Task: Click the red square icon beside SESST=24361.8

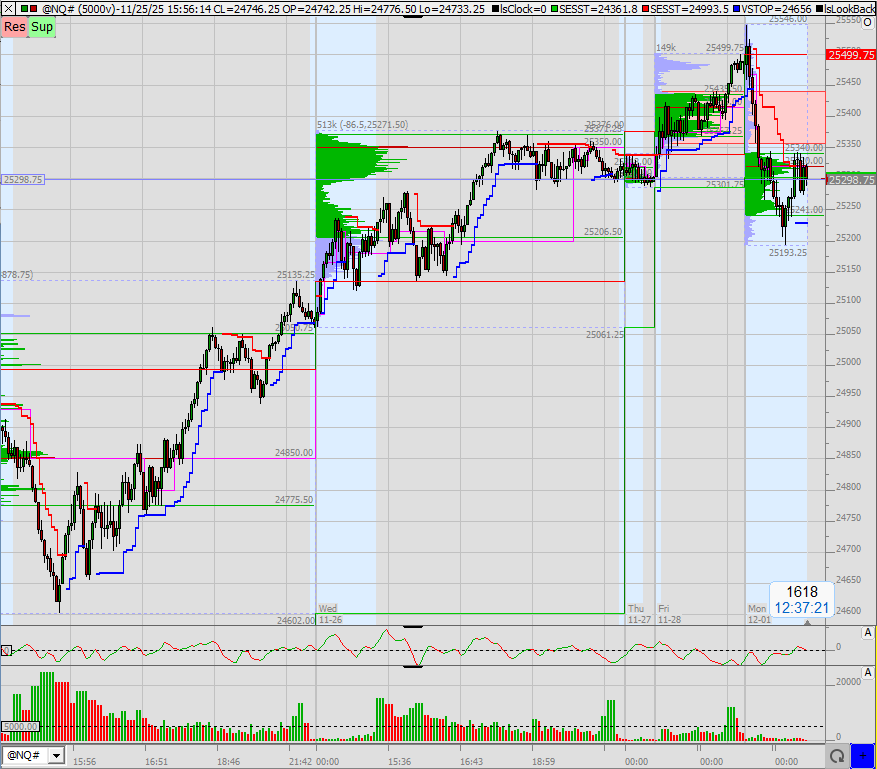Action: coord(552,7)
